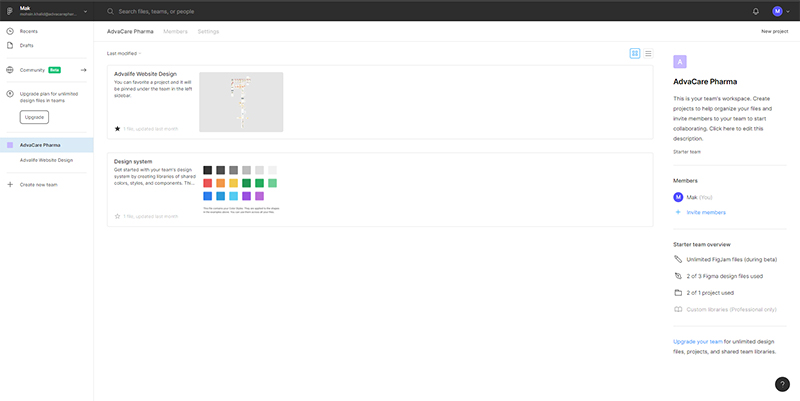This screenshot has height=401, width=800.
Task: Click the arrow icon next to Community
Action: coord(84,70)
